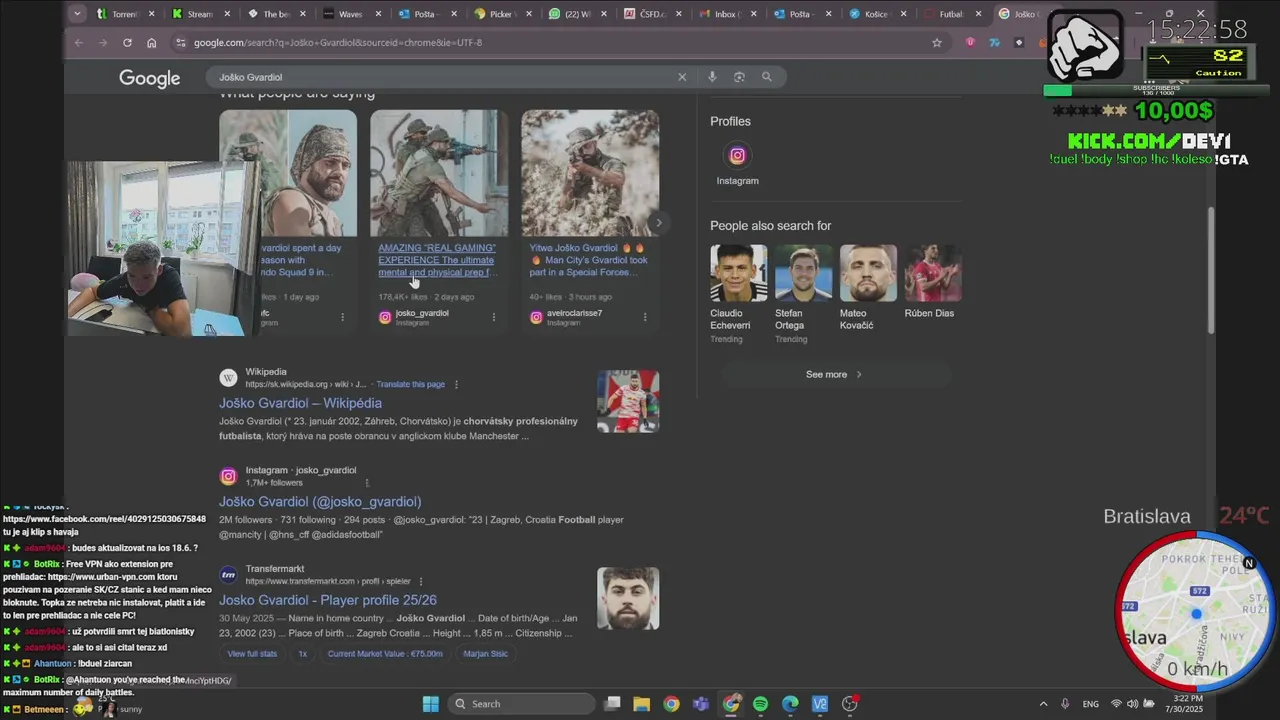The height and width of the screenshot is (720, 1280).
Task: Click Google logo
Action: 150,78
